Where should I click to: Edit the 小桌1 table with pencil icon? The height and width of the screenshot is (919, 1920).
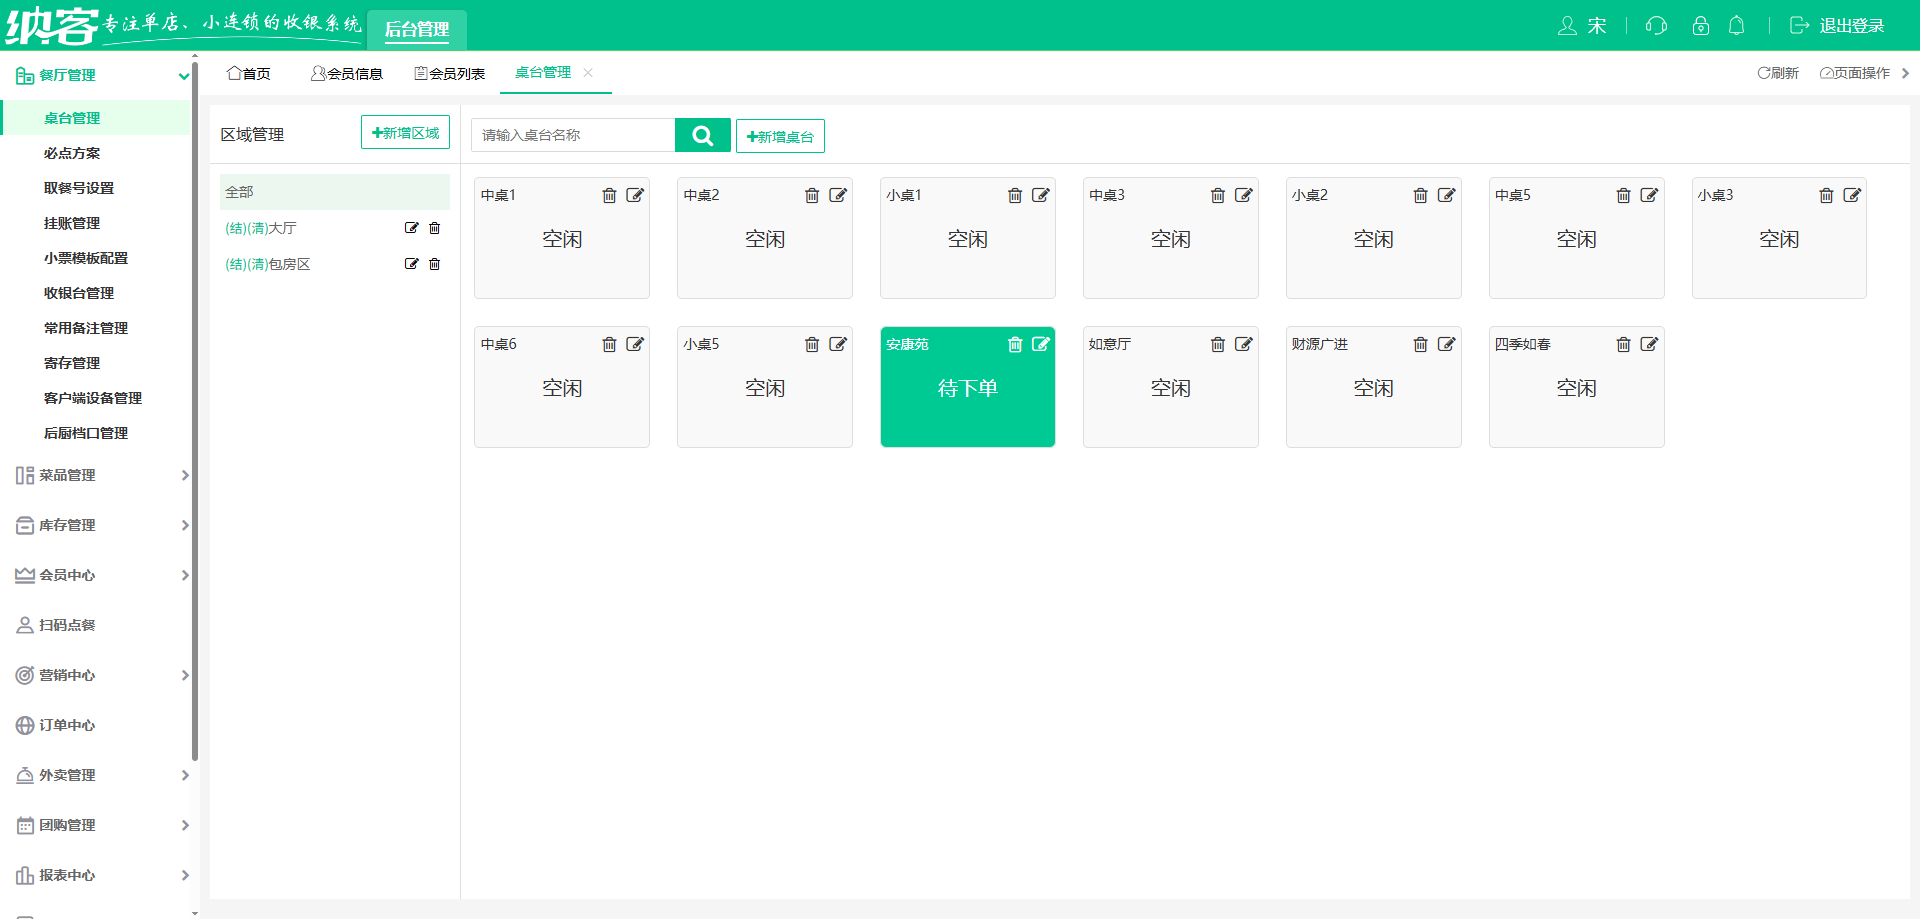pos(1042,195)
